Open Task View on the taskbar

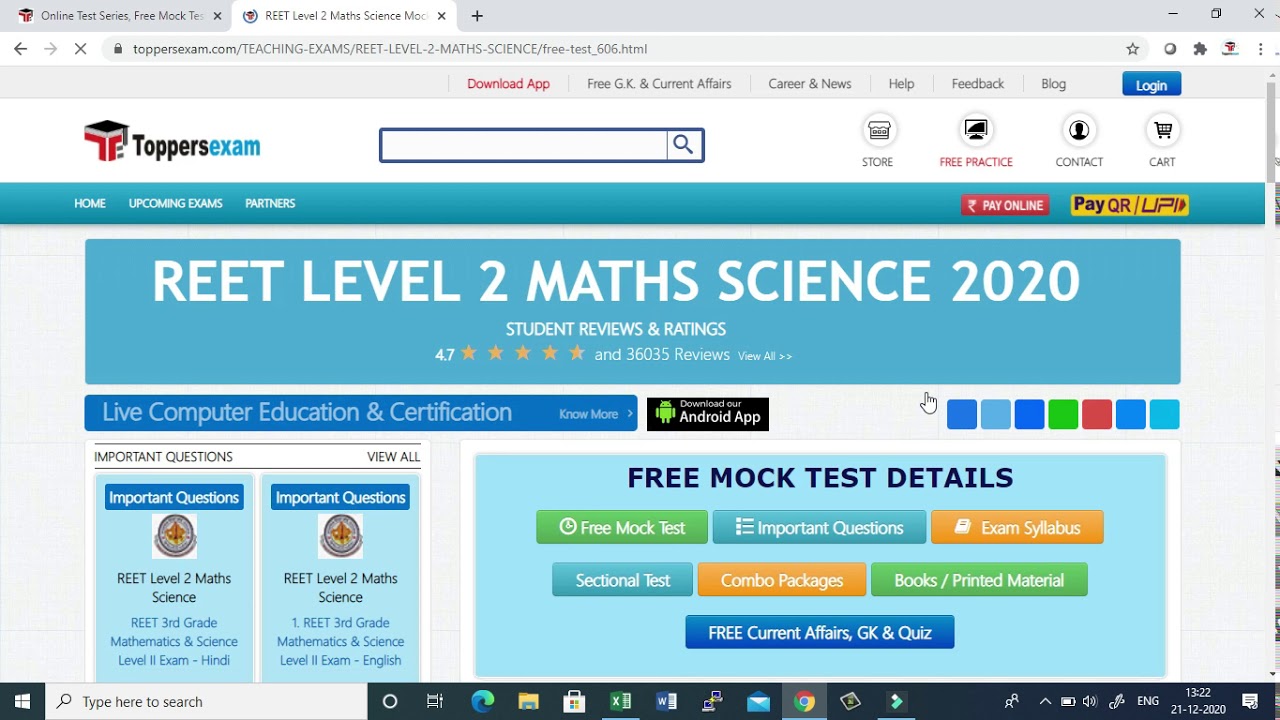[435, 701]
